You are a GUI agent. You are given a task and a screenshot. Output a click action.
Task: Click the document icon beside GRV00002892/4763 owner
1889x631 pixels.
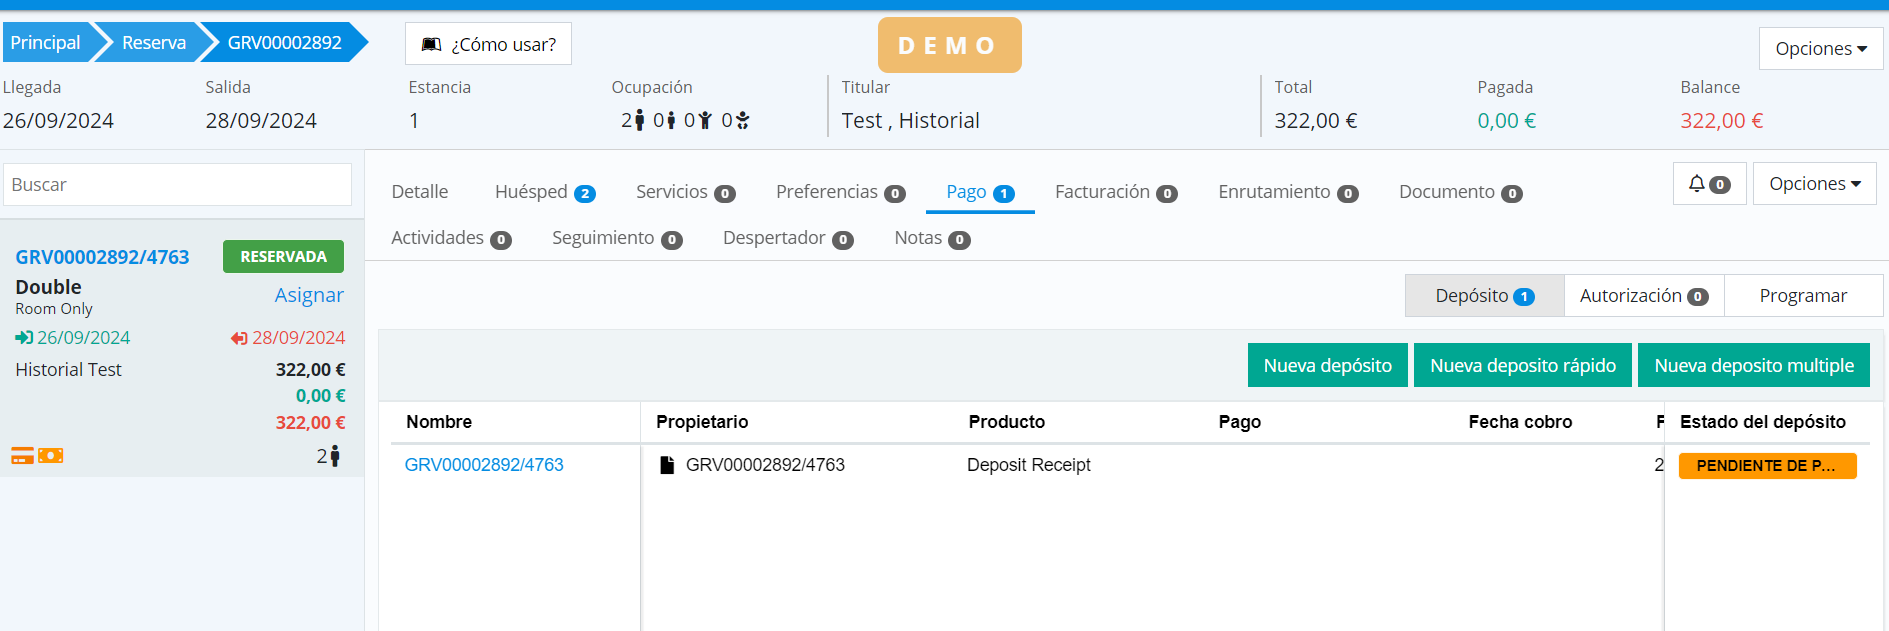[667, 465]
